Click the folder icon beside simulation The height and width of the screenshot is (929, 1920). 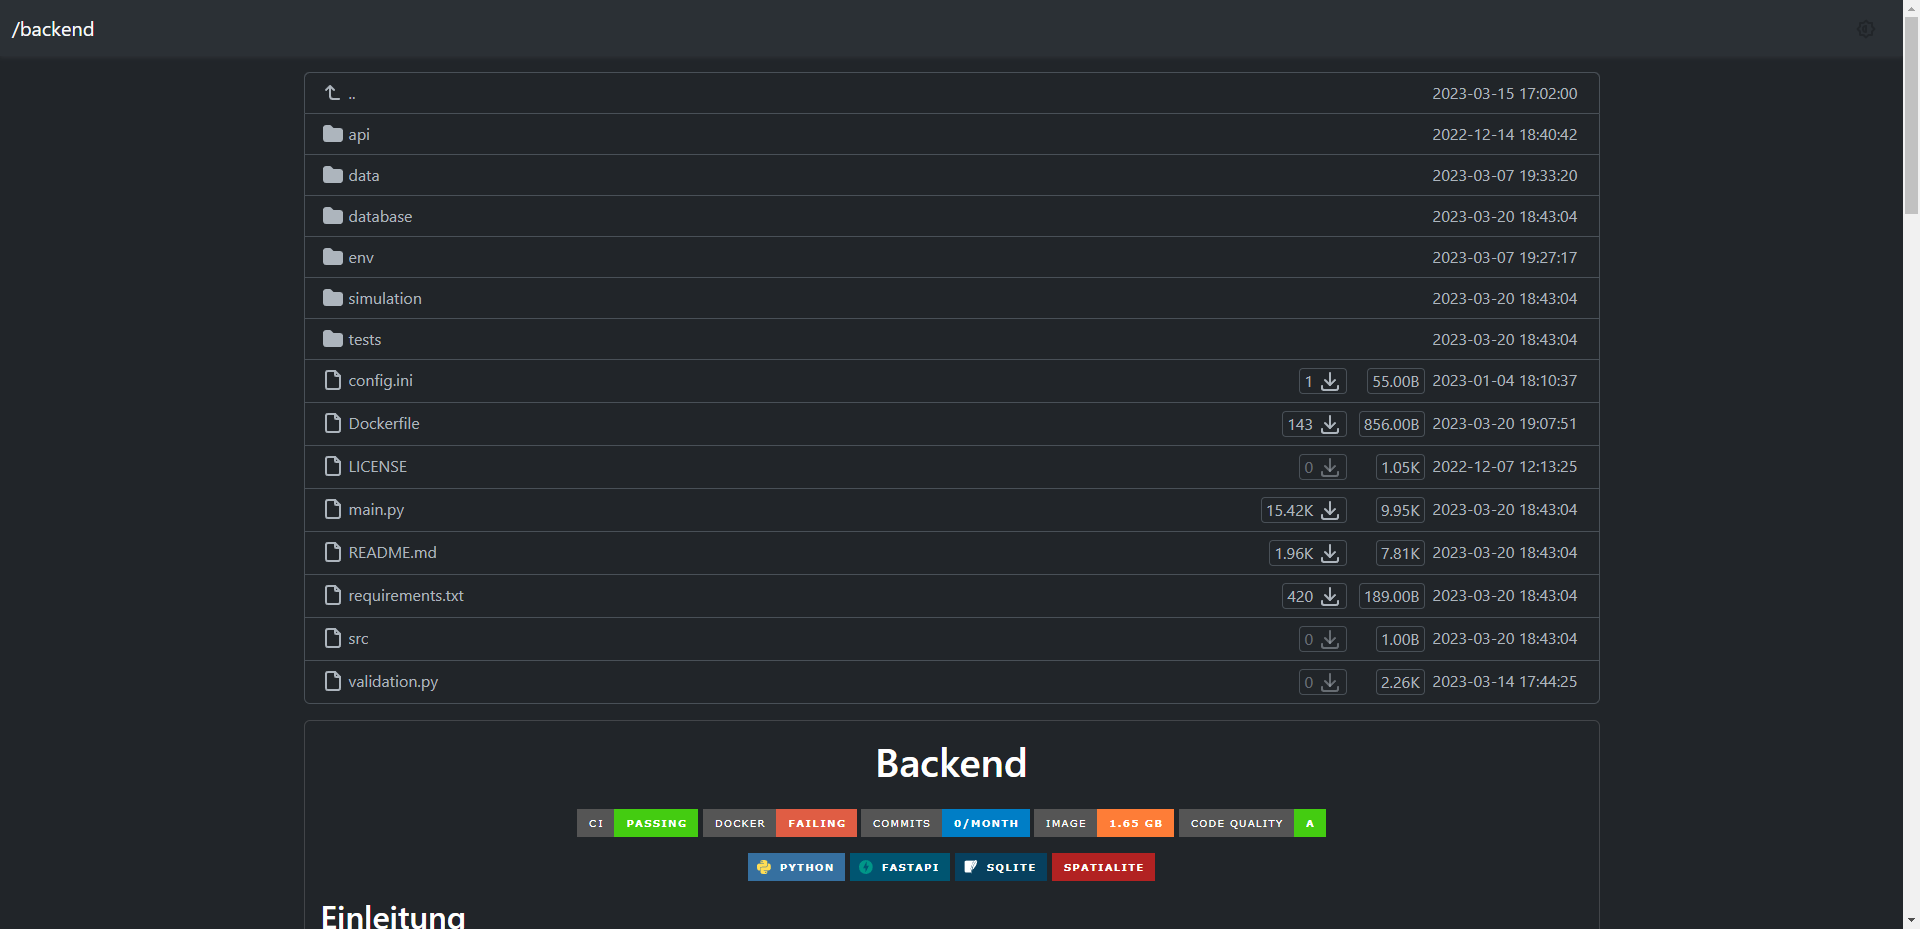click(x=331, y=297)
